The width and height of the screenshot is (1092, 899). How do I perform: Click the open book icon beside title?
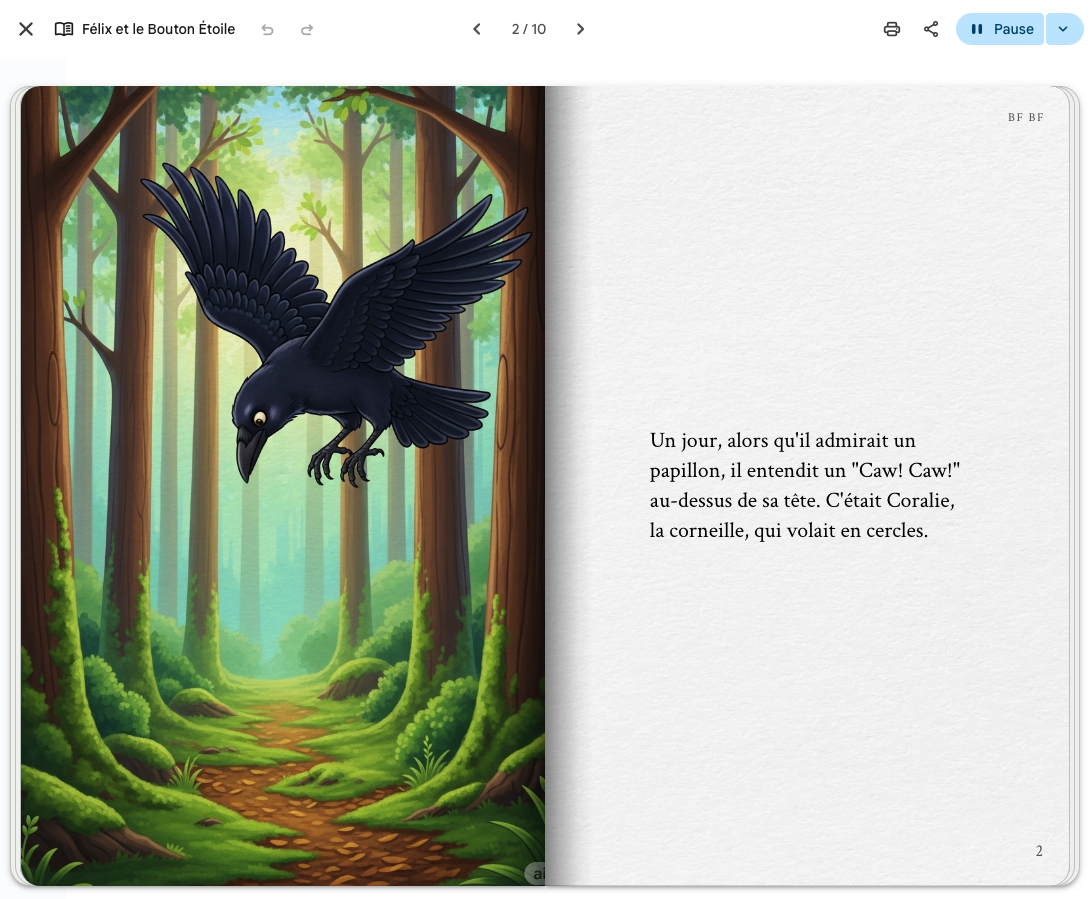pyautogui.click(x=64, y=29)
